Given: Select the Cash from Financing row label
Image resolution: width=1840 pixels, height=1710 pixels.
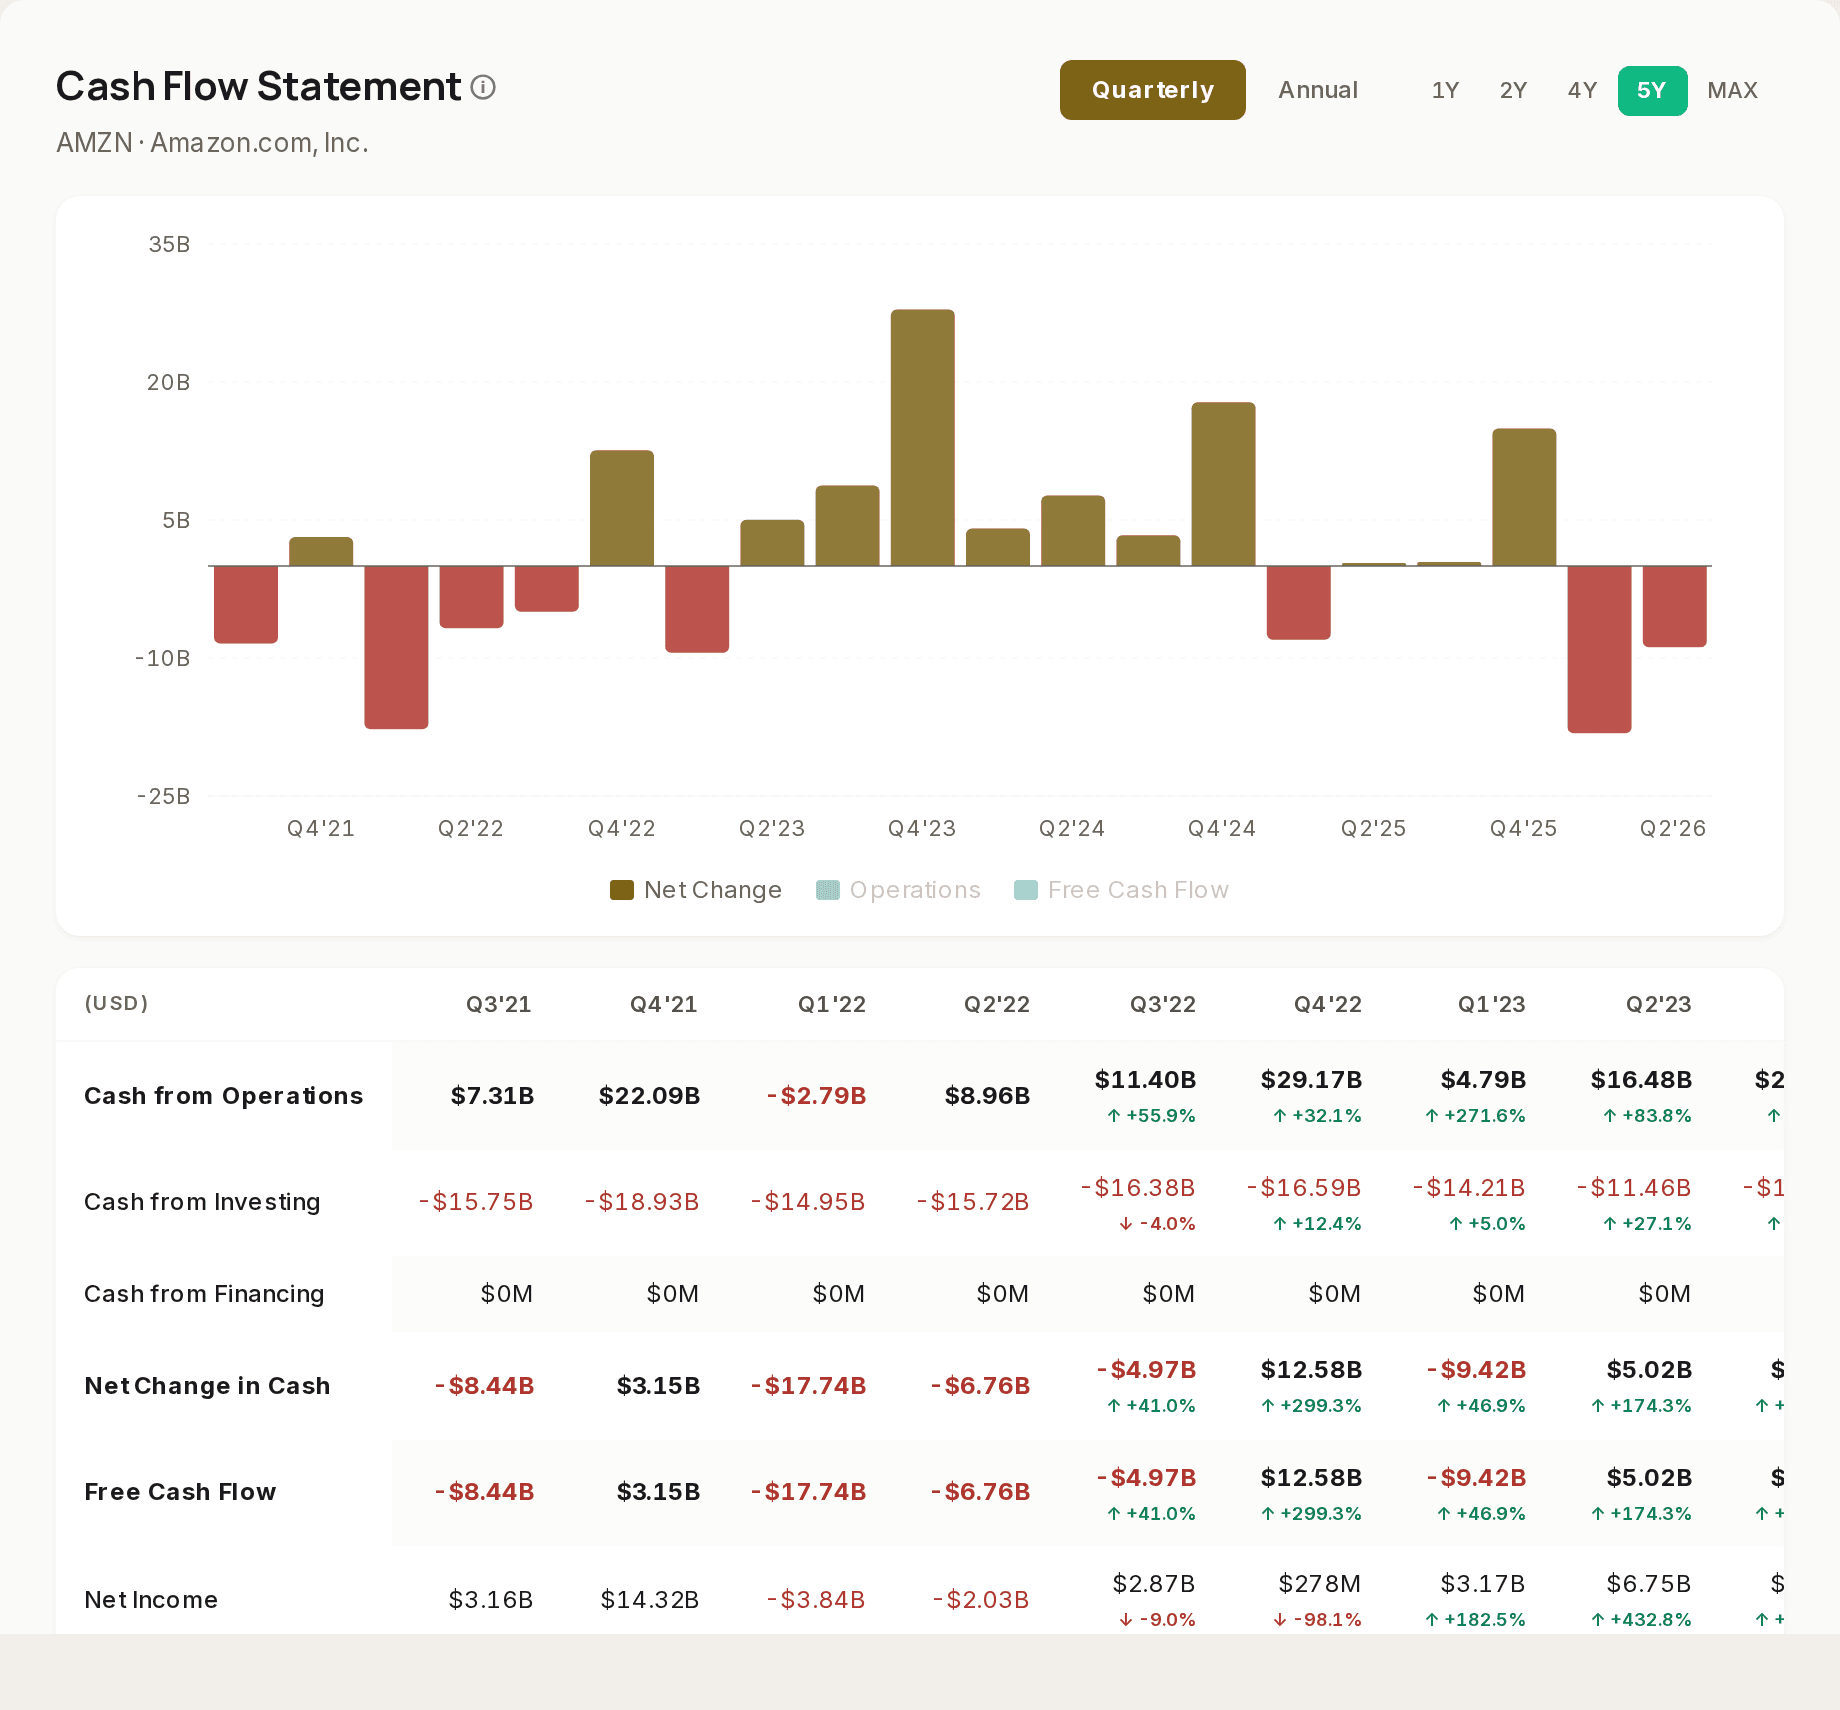Looking at the screenshot, I should pos(204,1294).
